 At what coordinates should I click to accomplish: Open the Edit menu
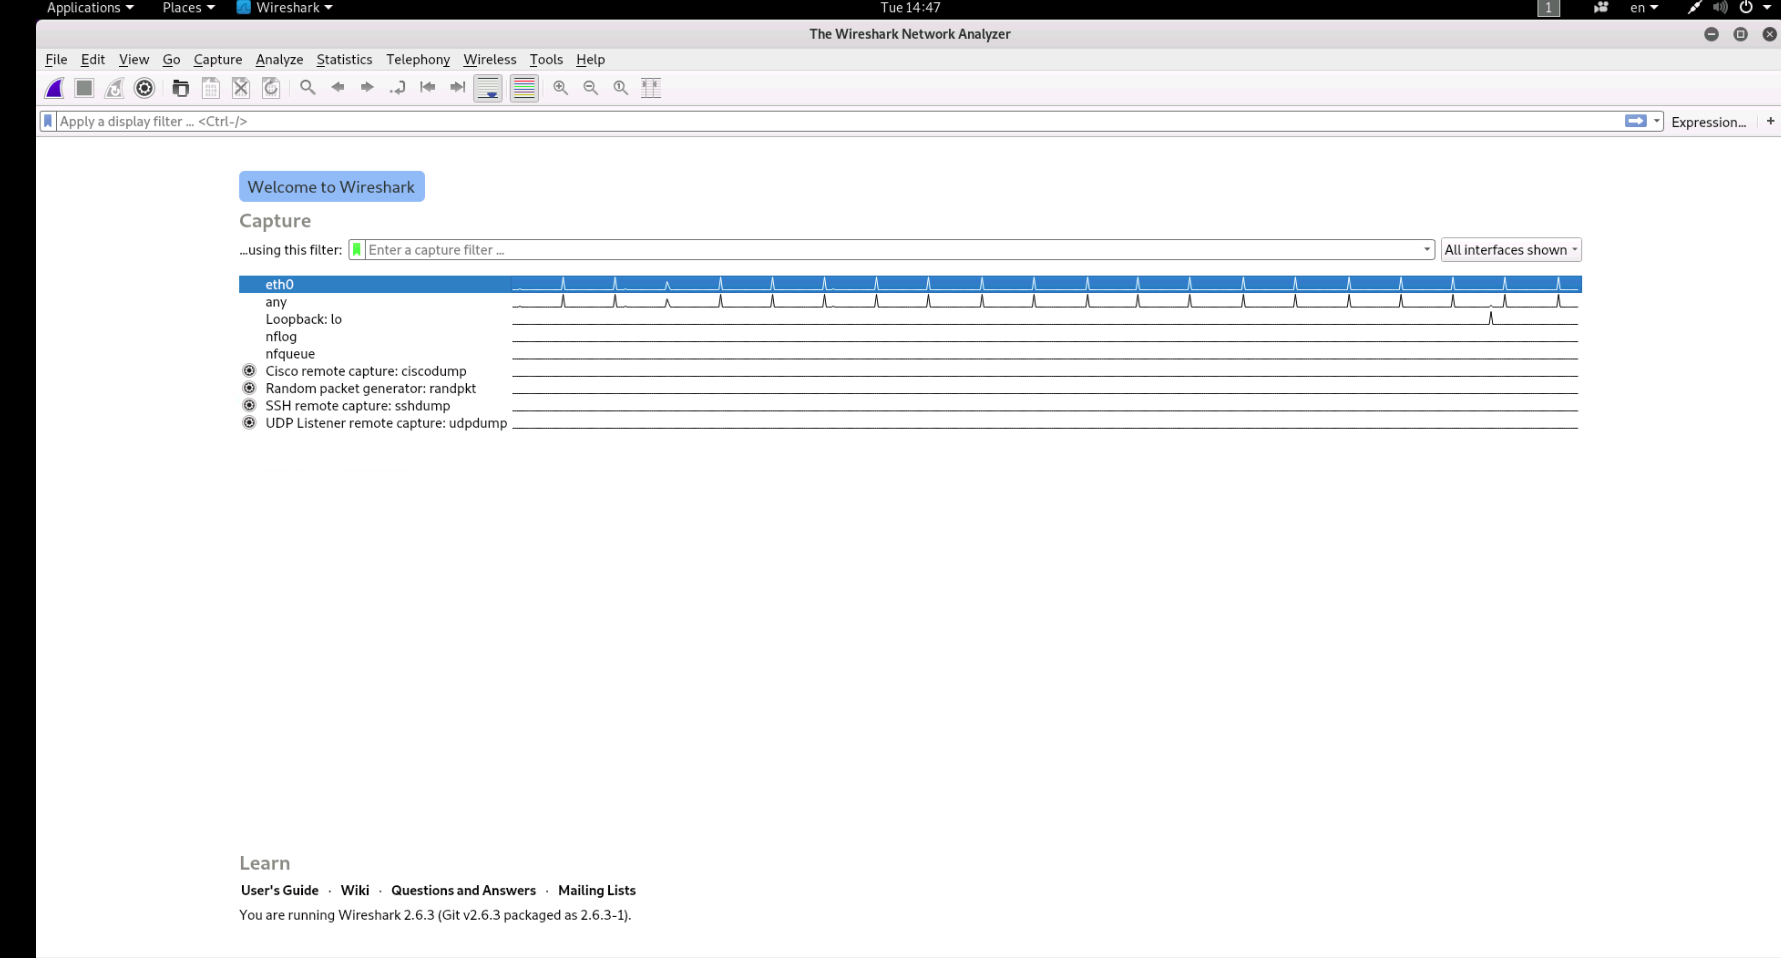tap(93, 60)
